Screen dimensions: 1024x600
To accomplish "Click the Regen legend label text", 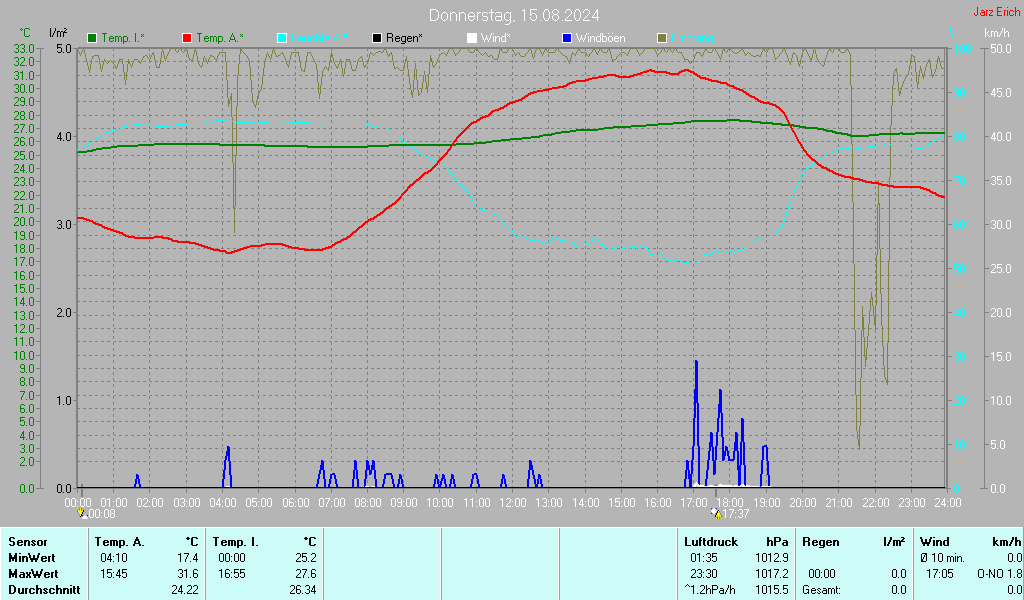I will [403, 38].
